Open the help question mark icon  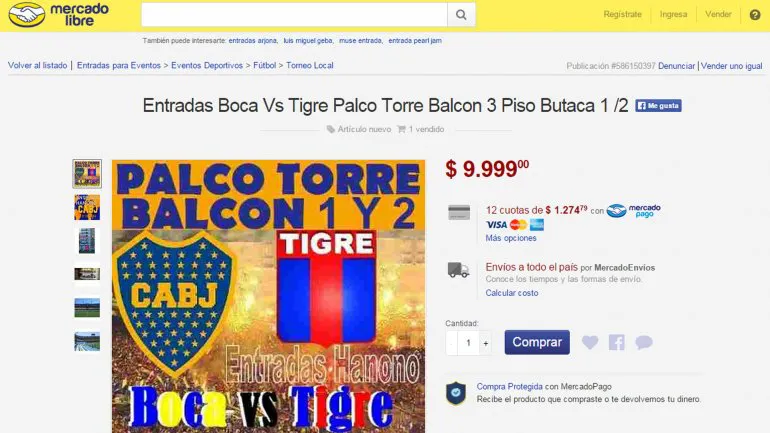click(755, 15)
